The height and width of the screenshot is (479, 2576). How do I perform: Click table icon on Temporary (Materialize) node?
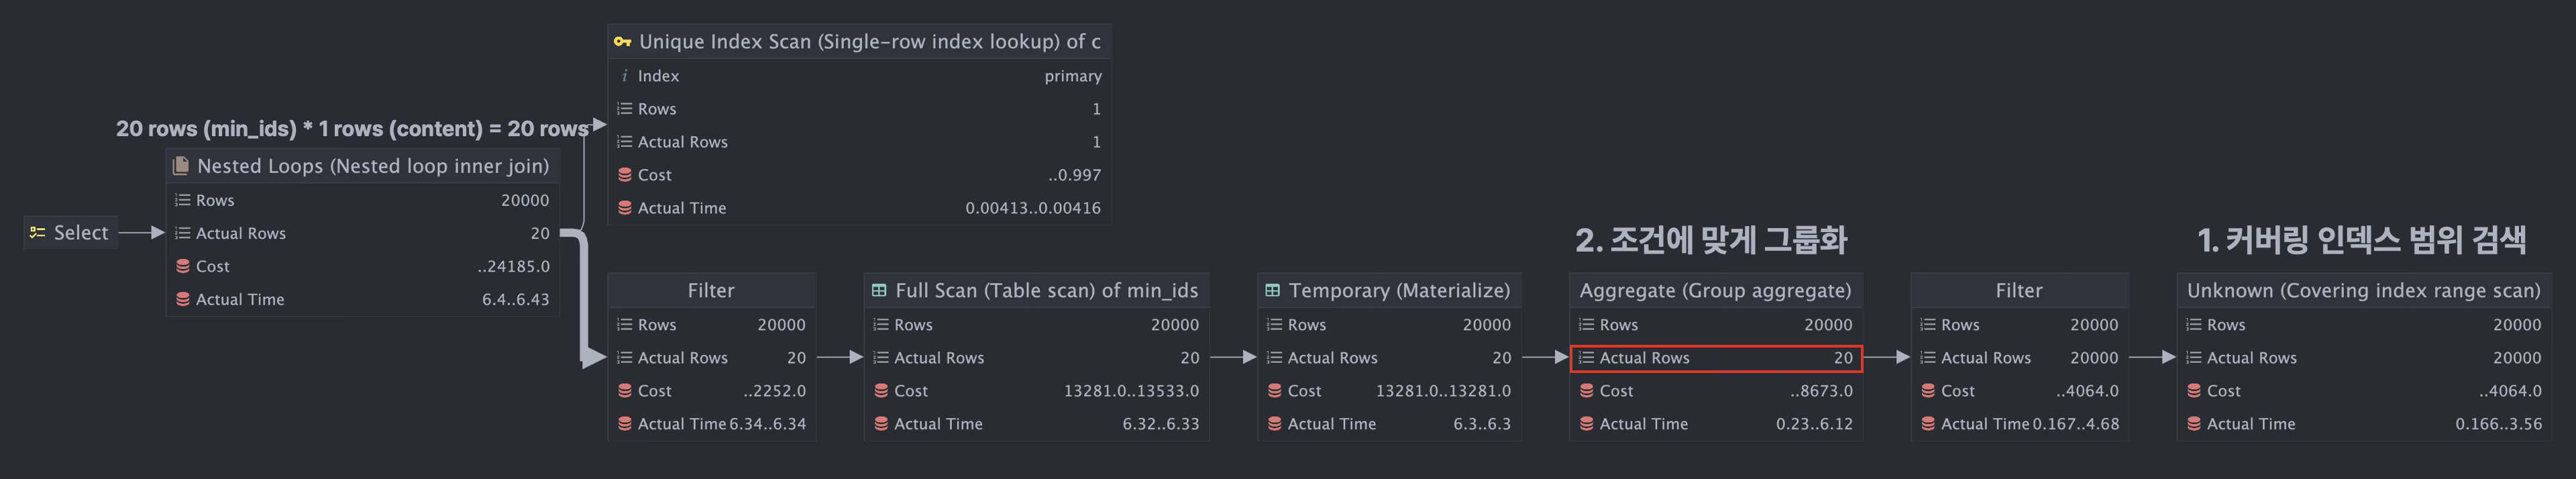pyautogui.click(x=1273, y=291)
